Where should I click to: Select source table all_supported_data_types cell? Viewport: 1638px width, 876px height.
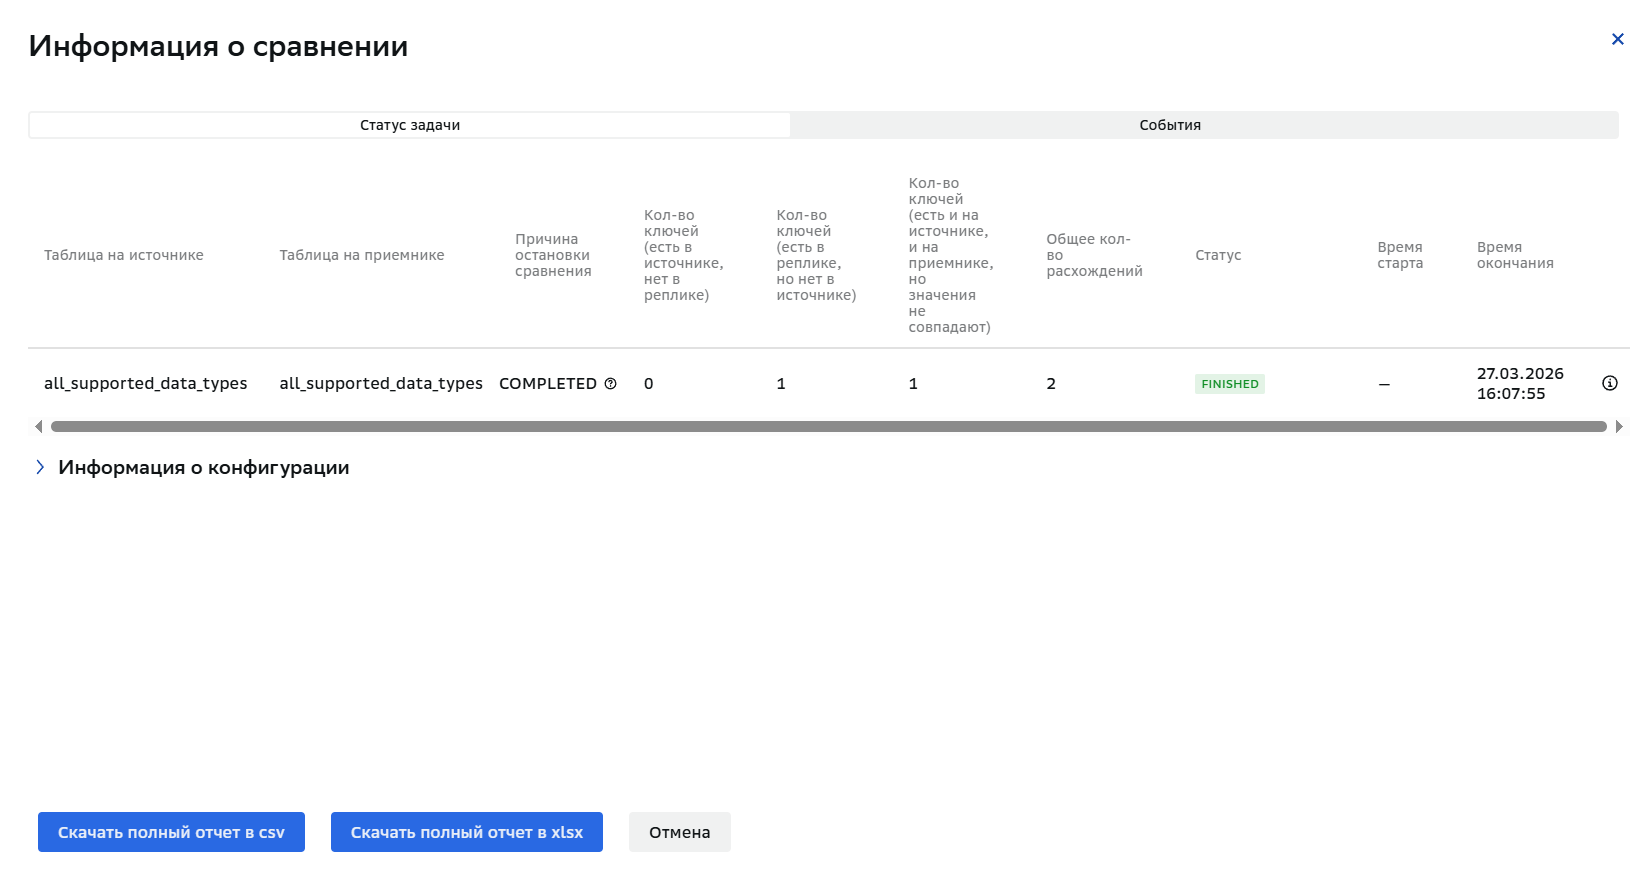pos(146,384)
